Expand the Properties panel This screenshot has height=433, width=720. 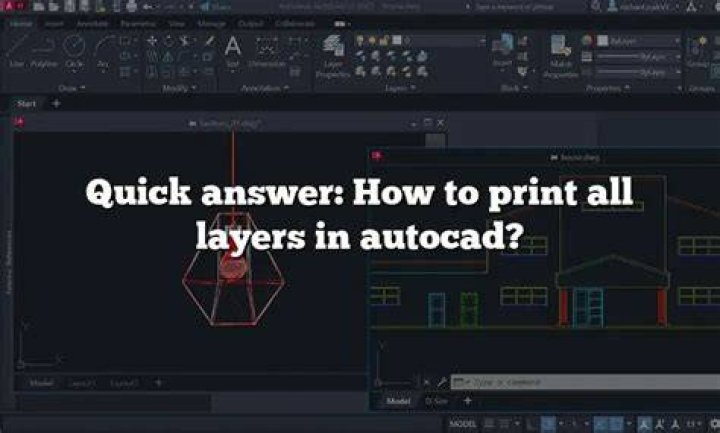coord(607,88)
